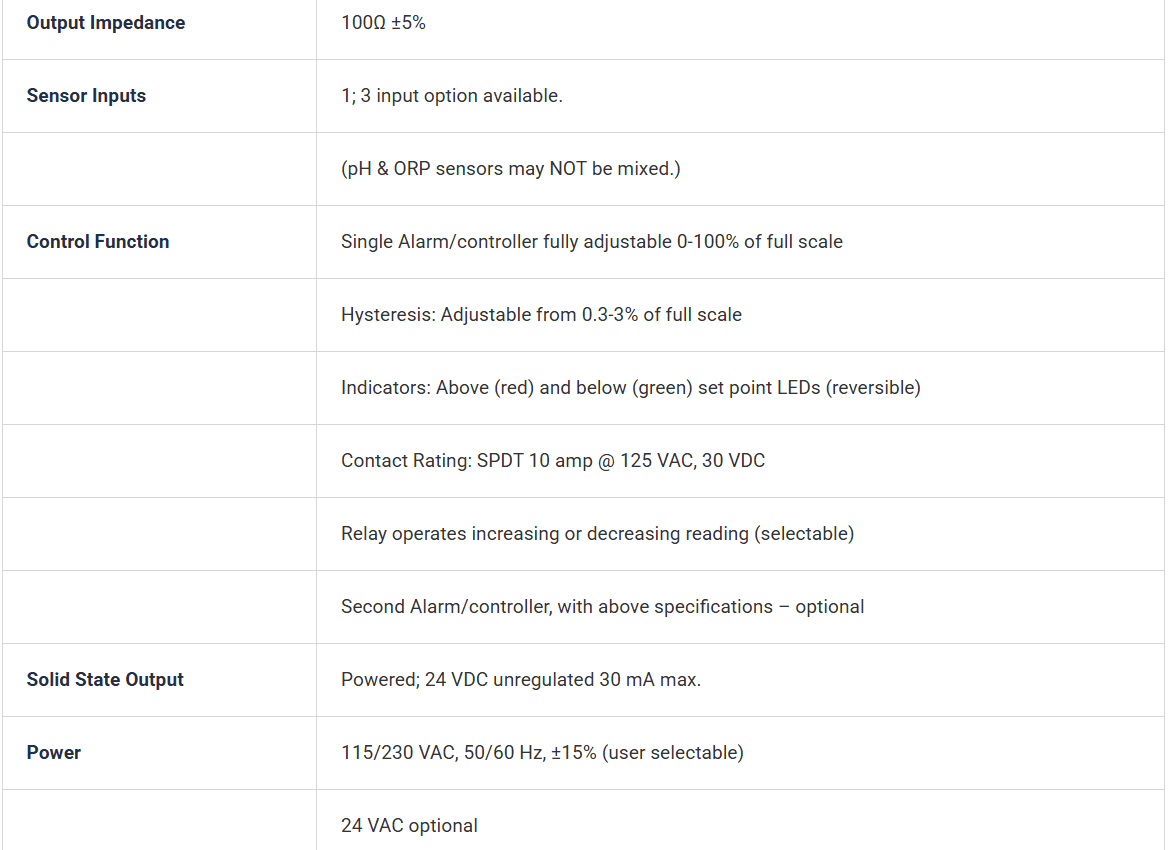Viewport: 1172px width, 850px height.
Task: Click the Output Impedance row label
Action: click(x=106, y=22)
